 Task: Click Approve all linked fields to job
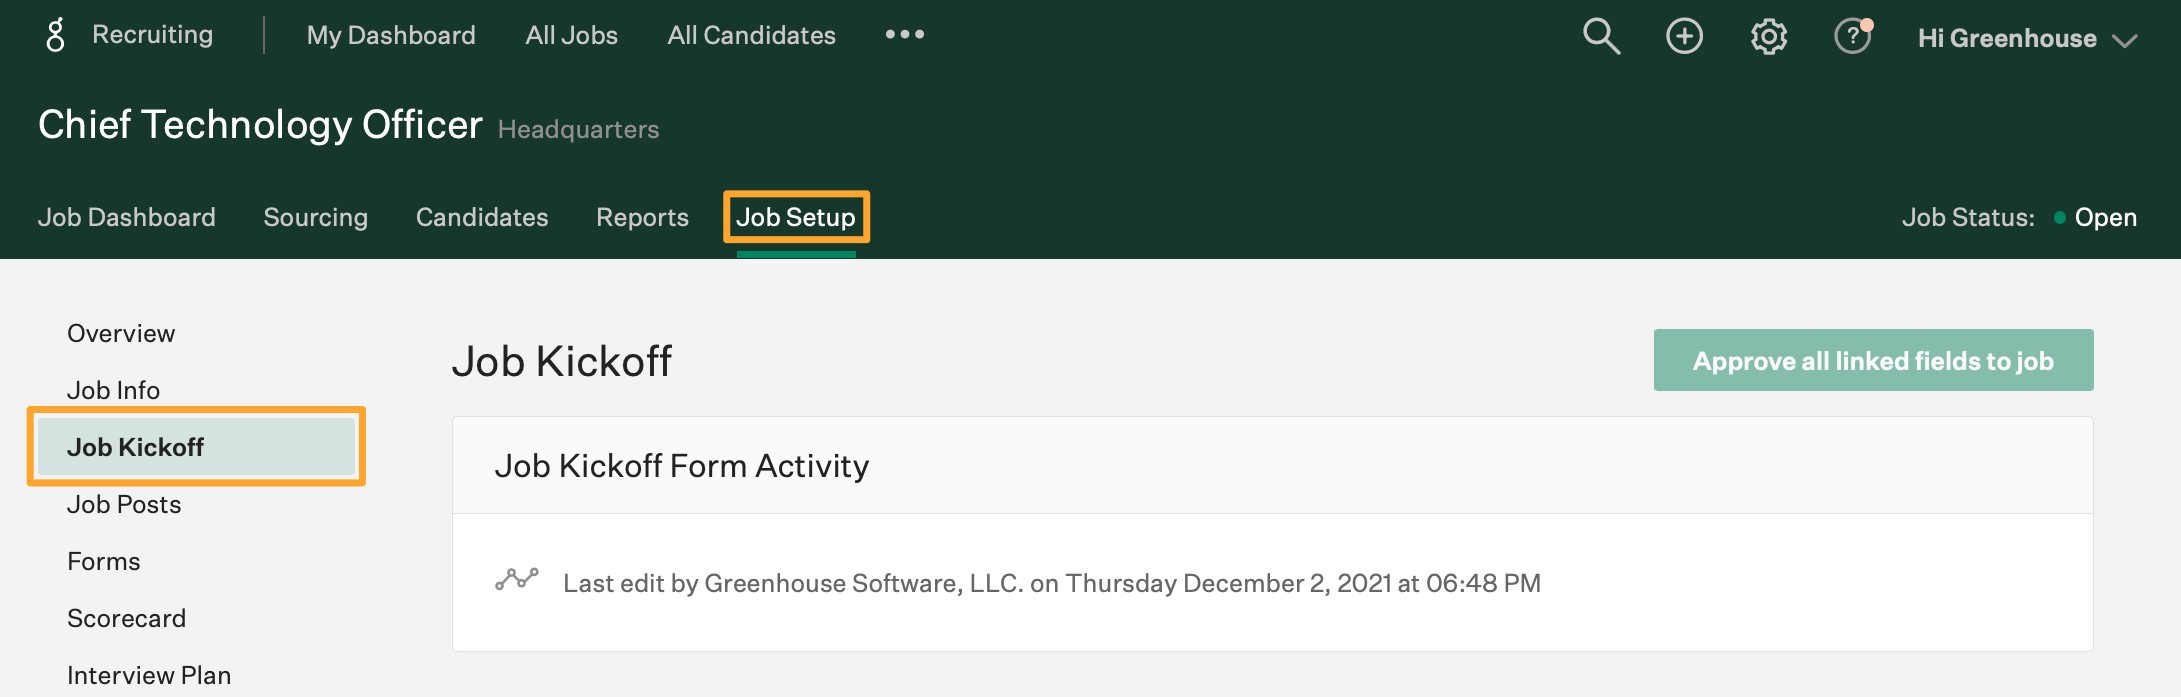click(1872, 360)
